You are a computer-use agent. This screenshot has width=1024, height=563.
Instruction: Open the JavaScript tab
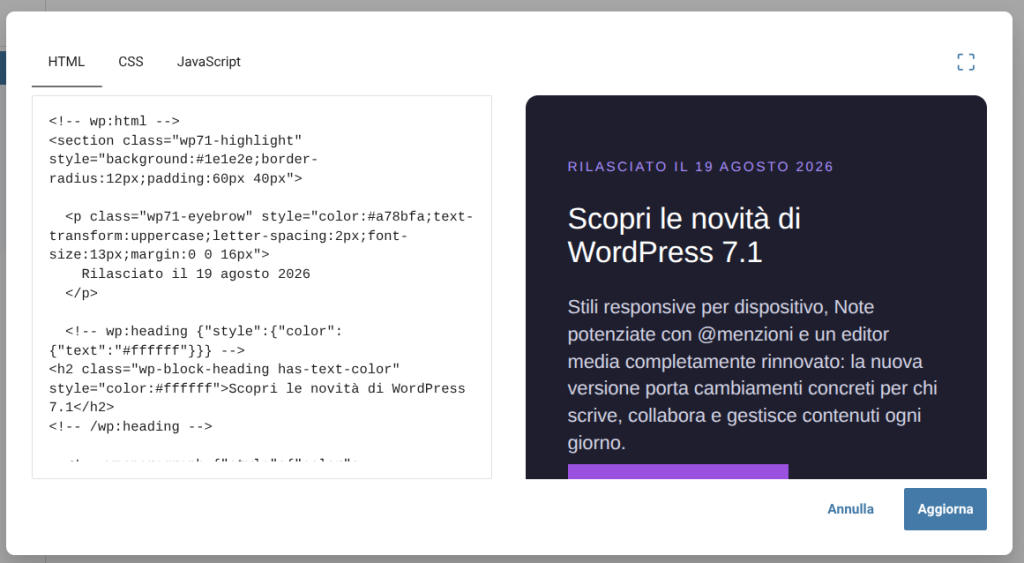[208, 61]
